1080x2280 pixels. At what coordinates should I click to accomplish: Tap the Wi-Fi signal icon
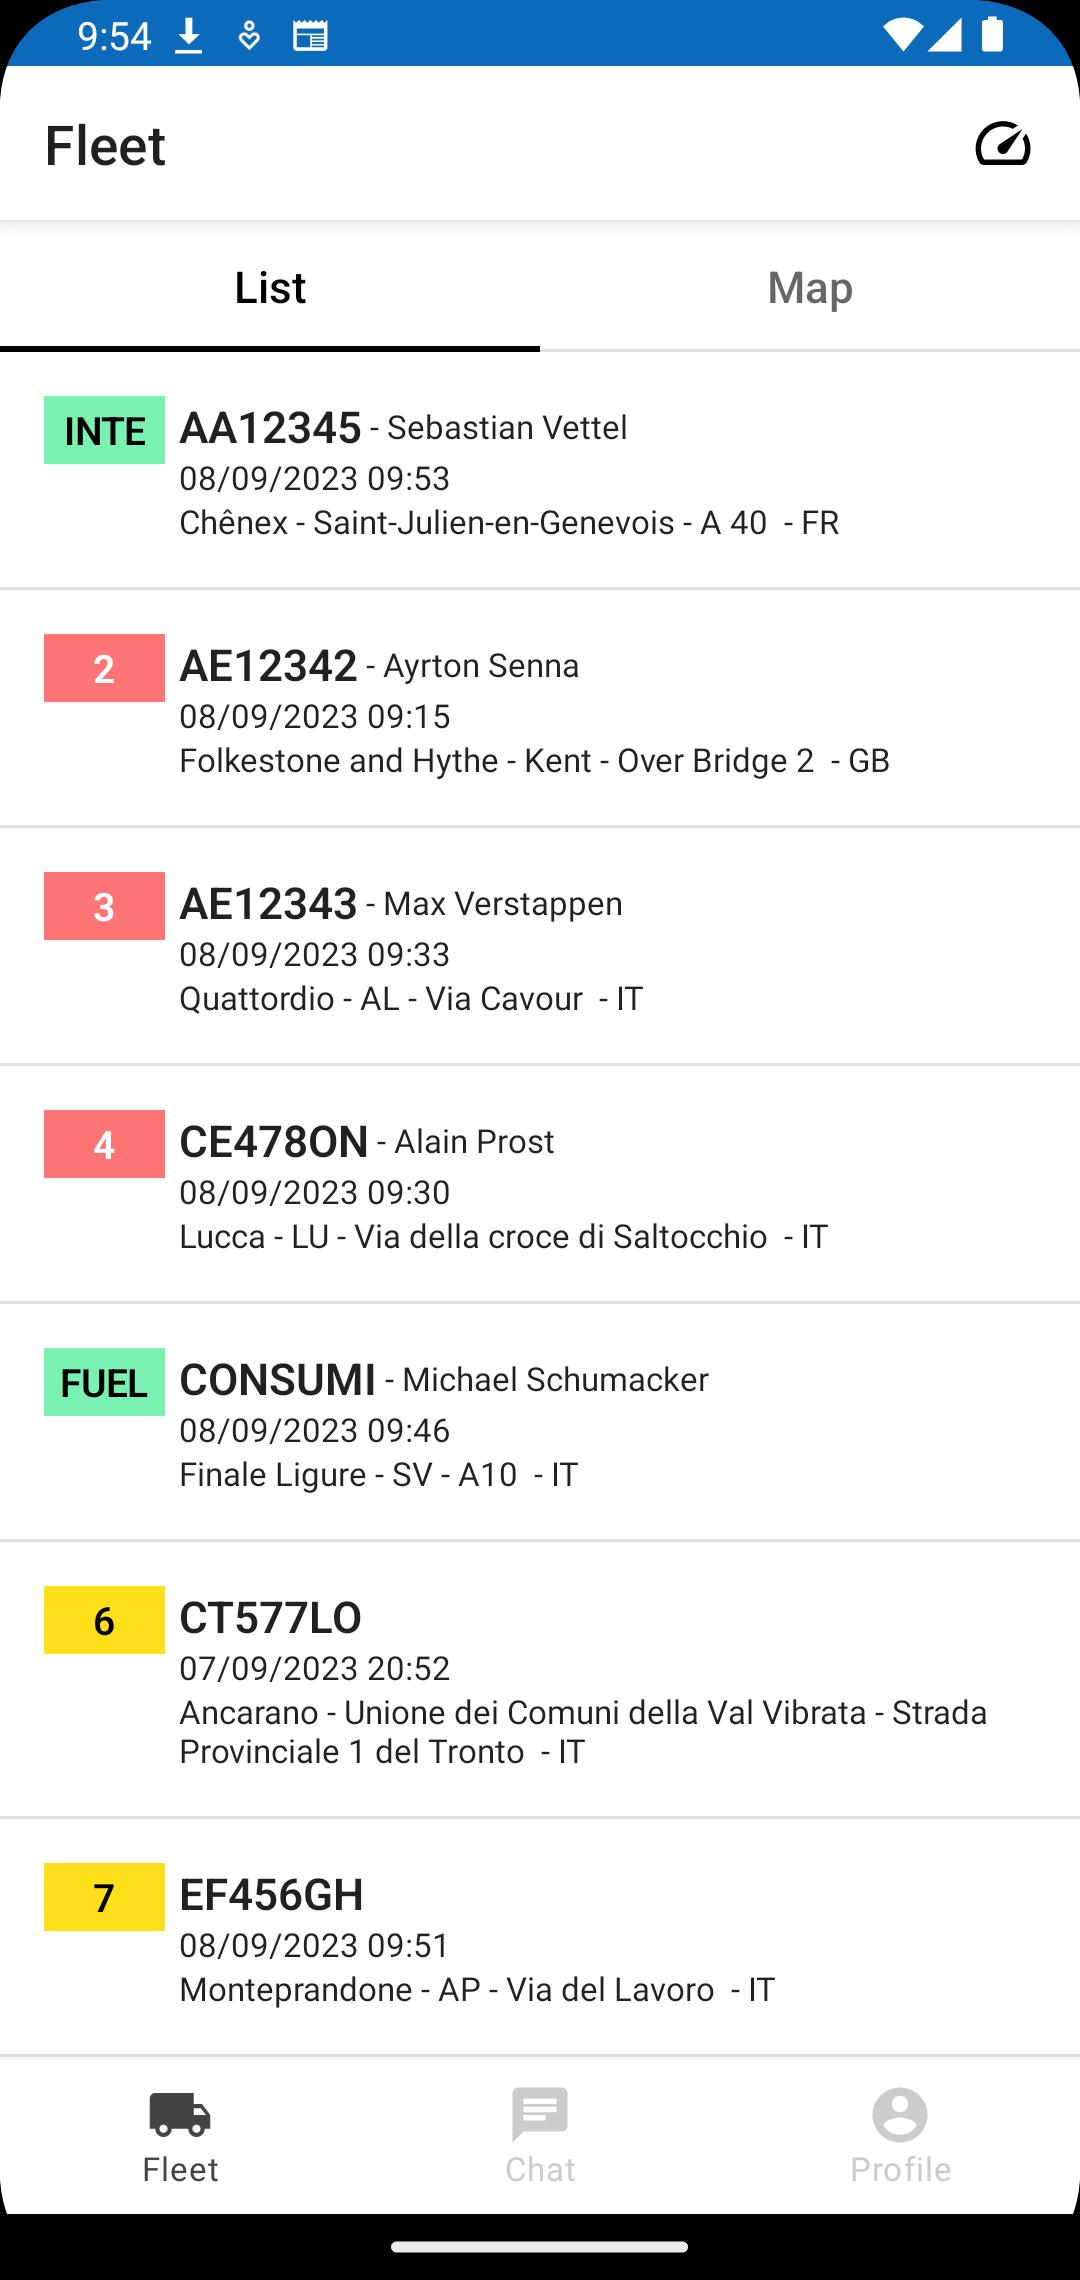(903, 35)
